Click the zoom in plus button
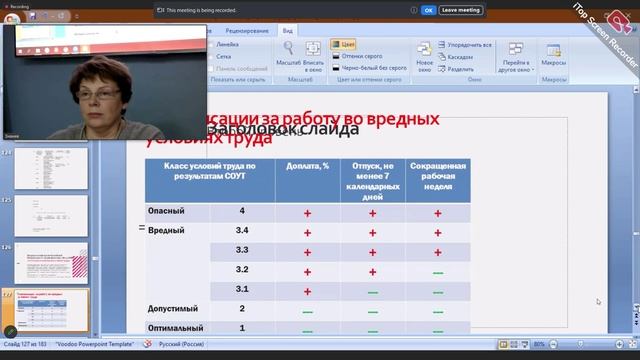 coord(619,344)
